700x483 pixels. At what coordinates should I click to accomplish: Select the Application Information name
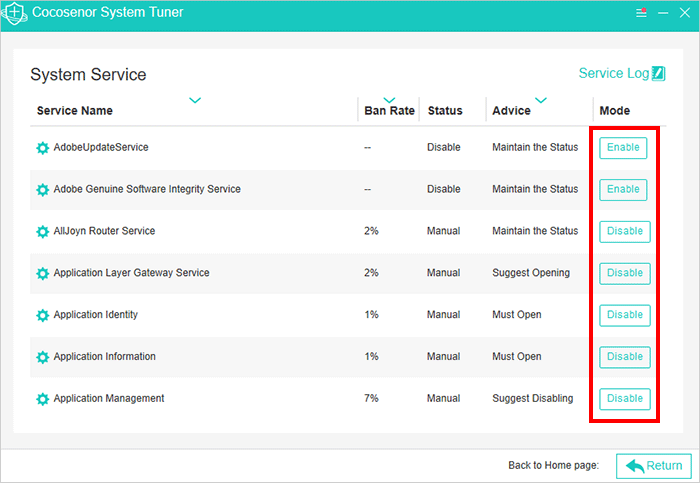pos(104,356)
